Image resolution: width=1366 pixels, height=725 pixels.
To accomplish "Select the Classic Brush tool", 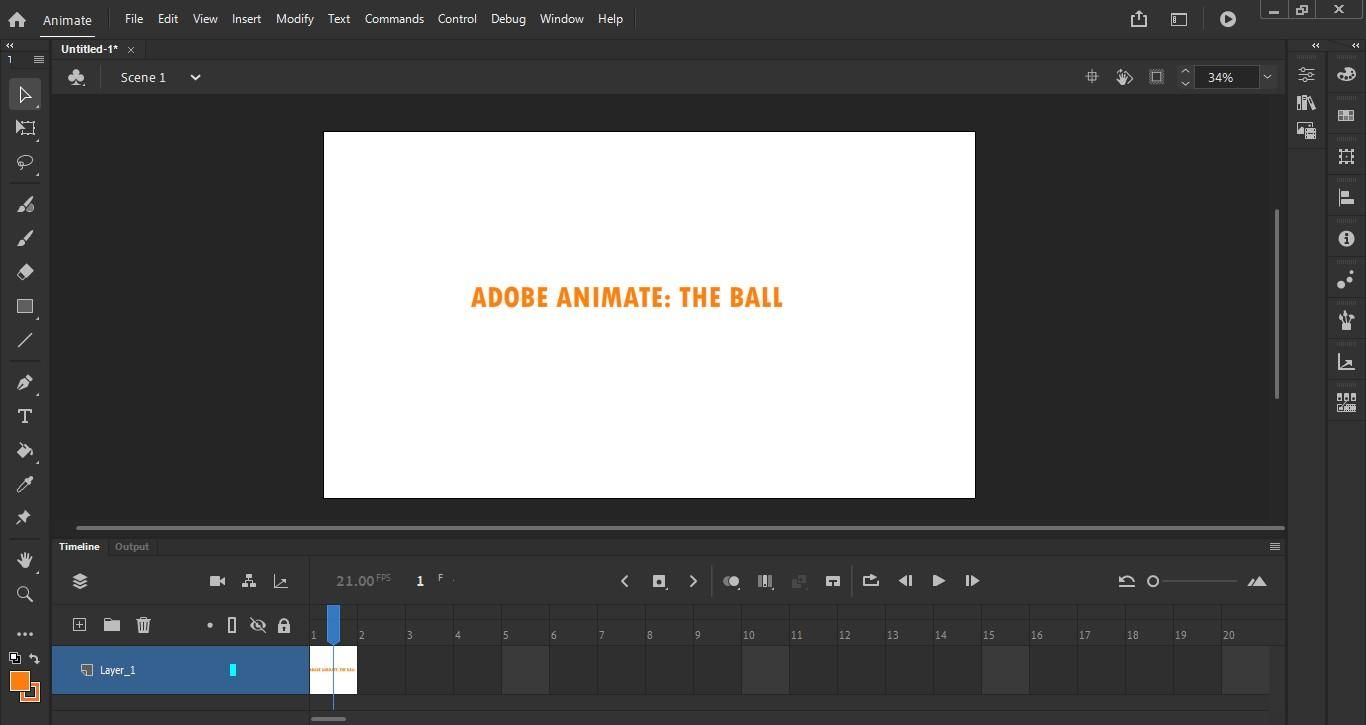I will click(x=26, y=238).
